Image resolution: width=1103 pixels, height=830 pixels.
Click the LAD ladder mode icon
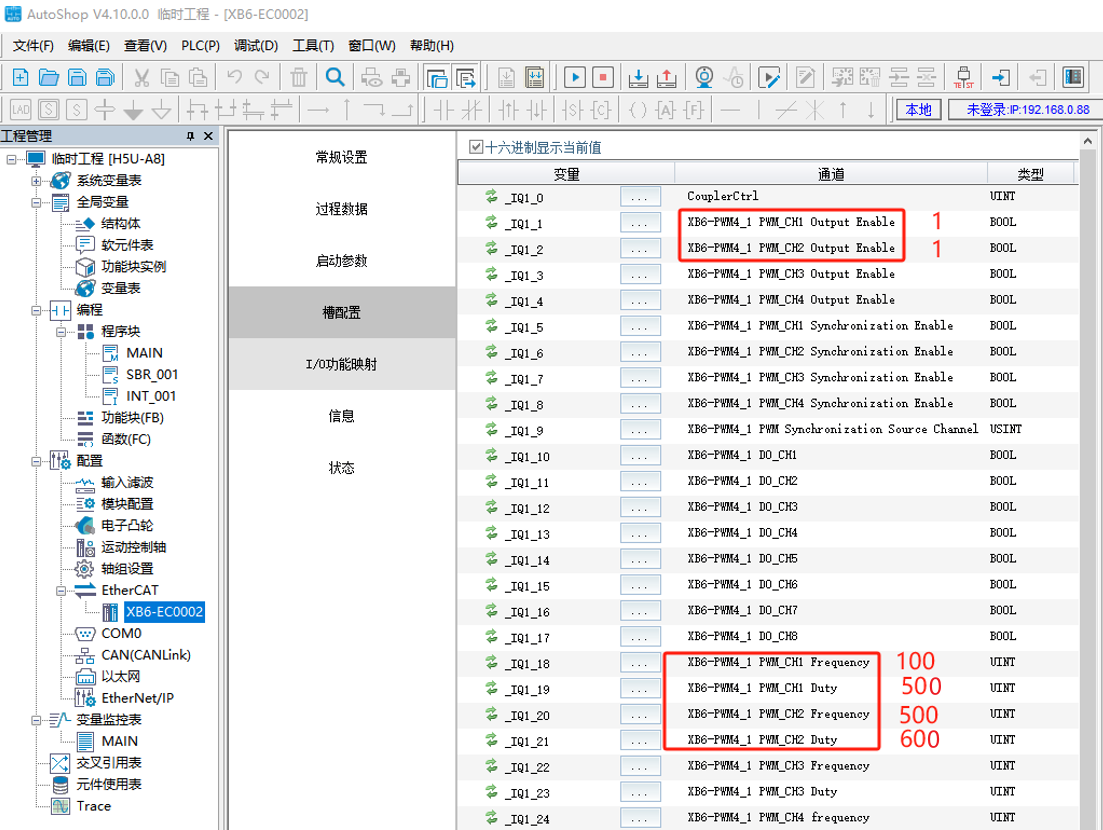20,110
